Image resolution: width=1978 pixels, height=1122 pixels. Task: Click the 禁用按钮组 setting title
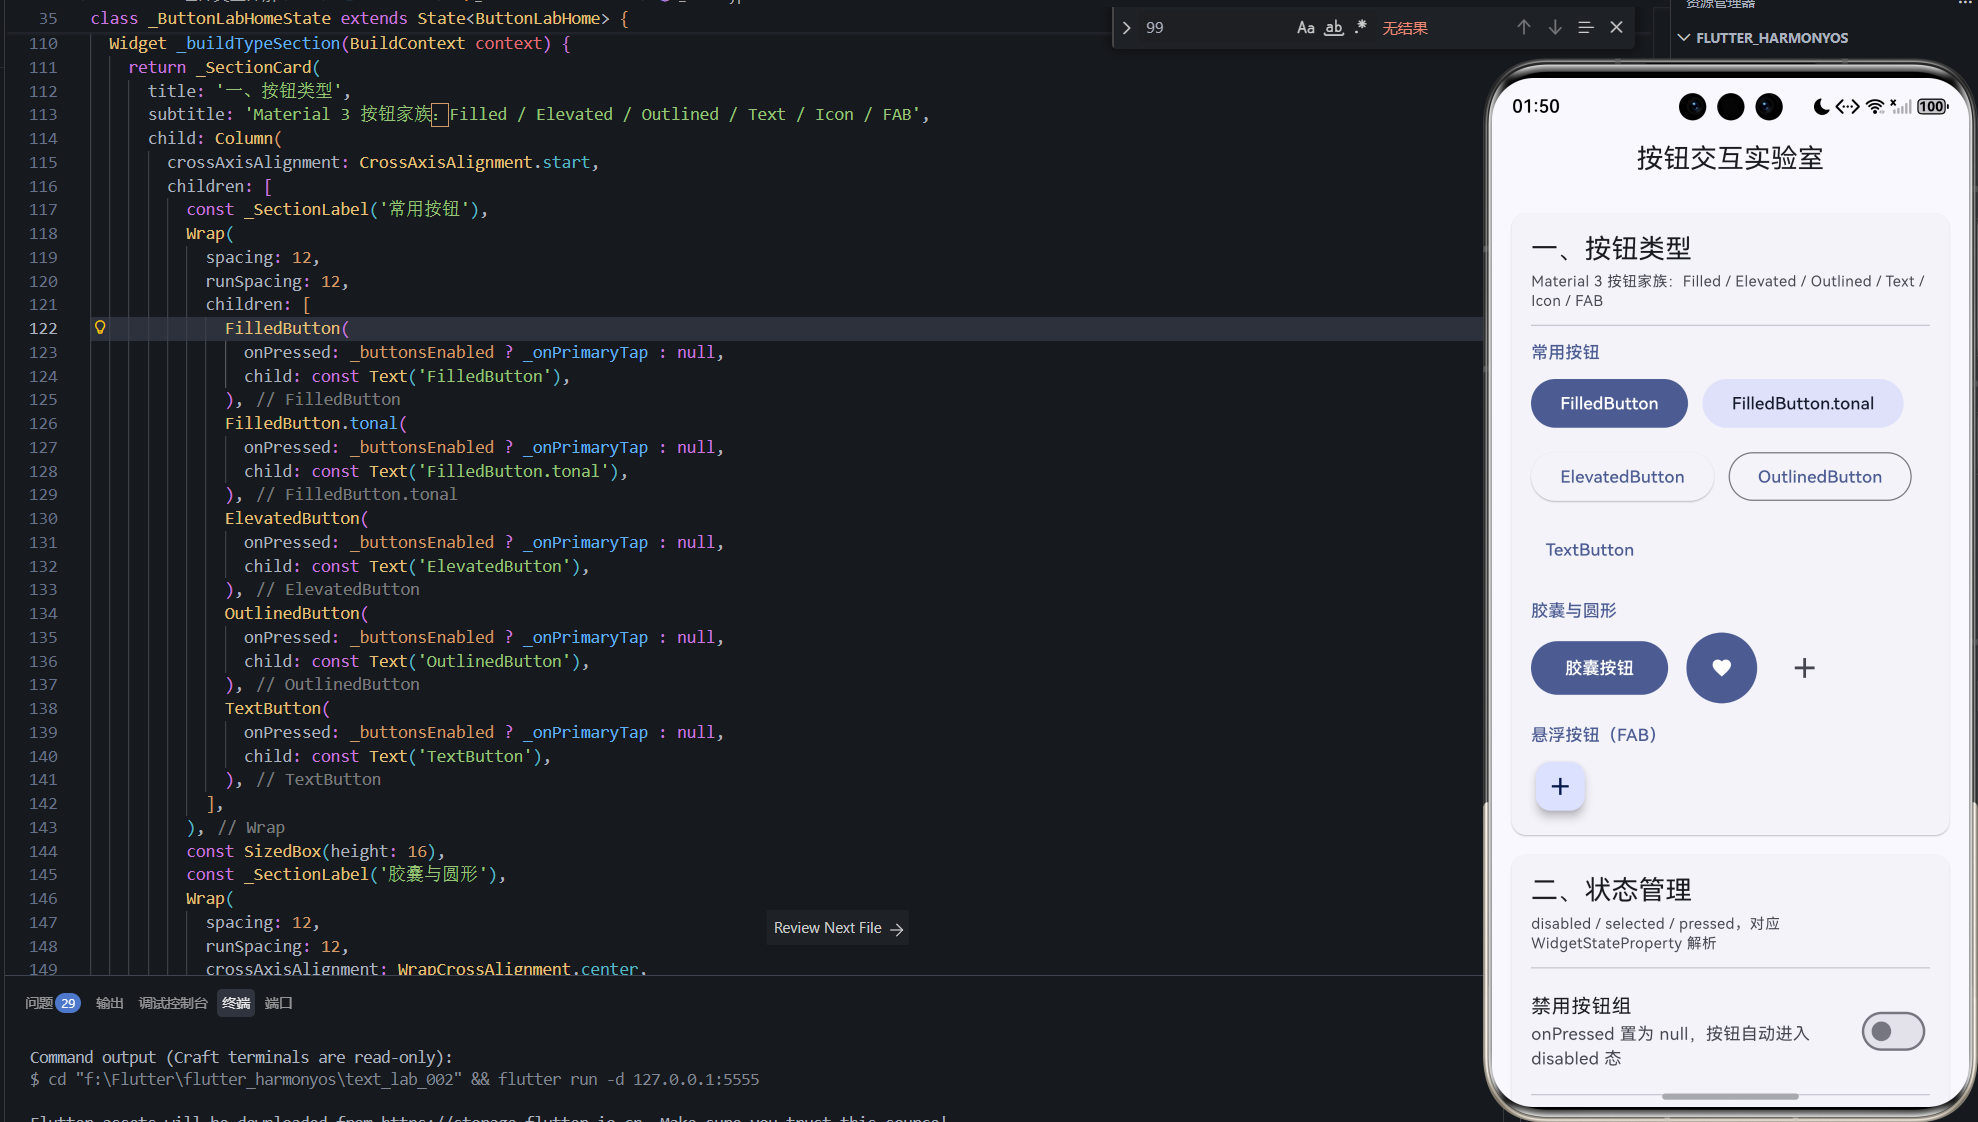pos(1581,1005)
